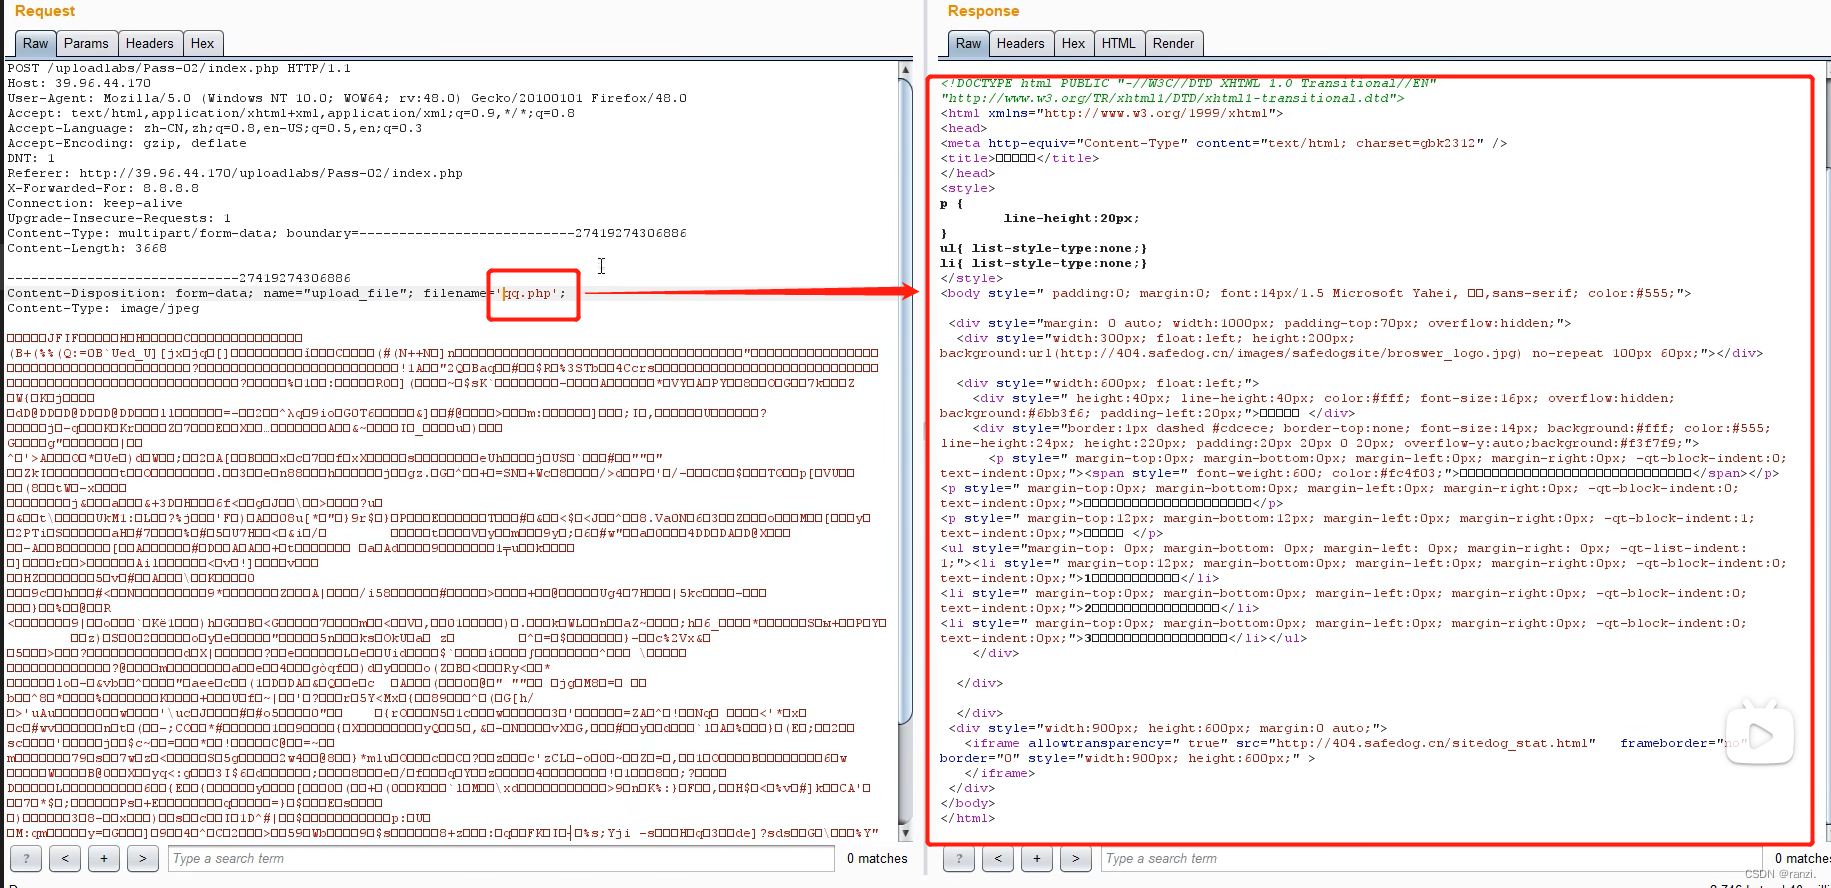This screenshot has height=888, width=1831.
Task: Click request search next '>' button
Action: (x=143, y=858)
